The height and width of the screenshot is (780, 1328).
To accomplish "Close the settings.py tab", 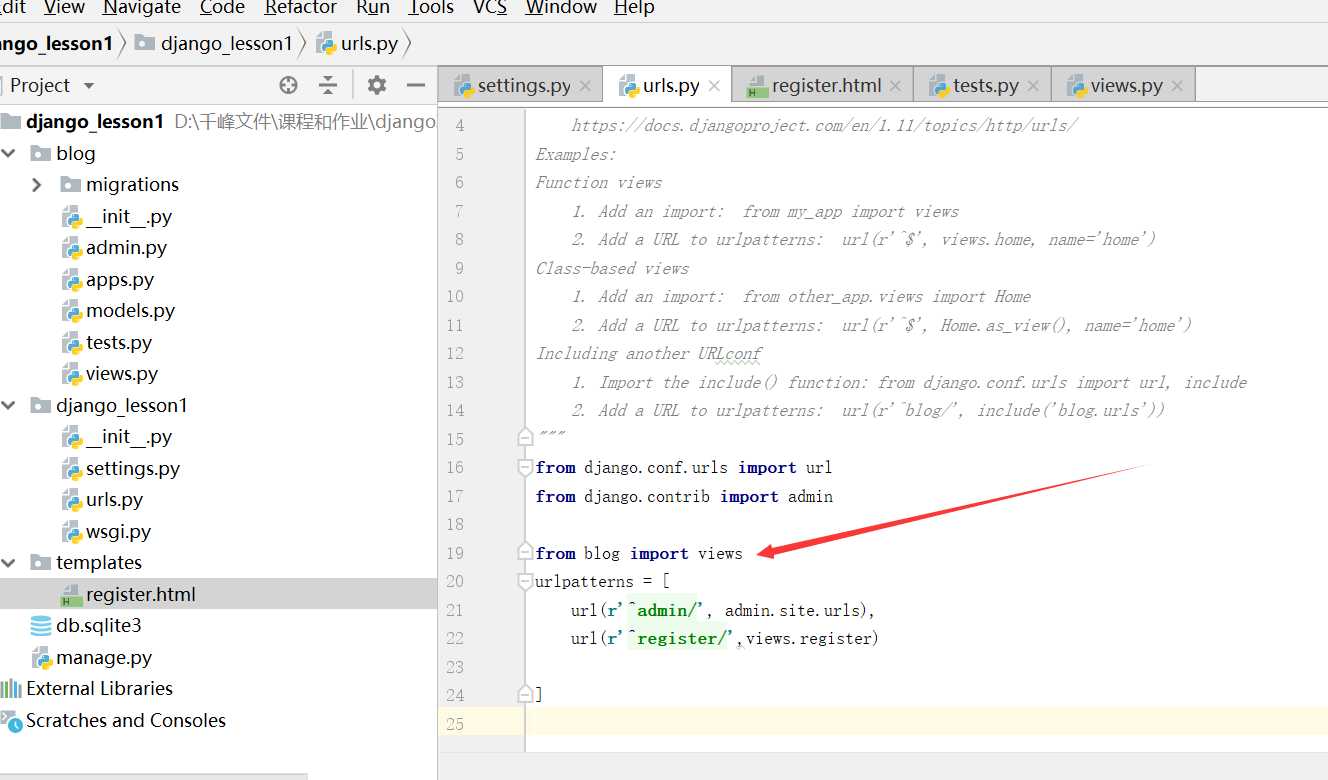I will coord(585,86).
